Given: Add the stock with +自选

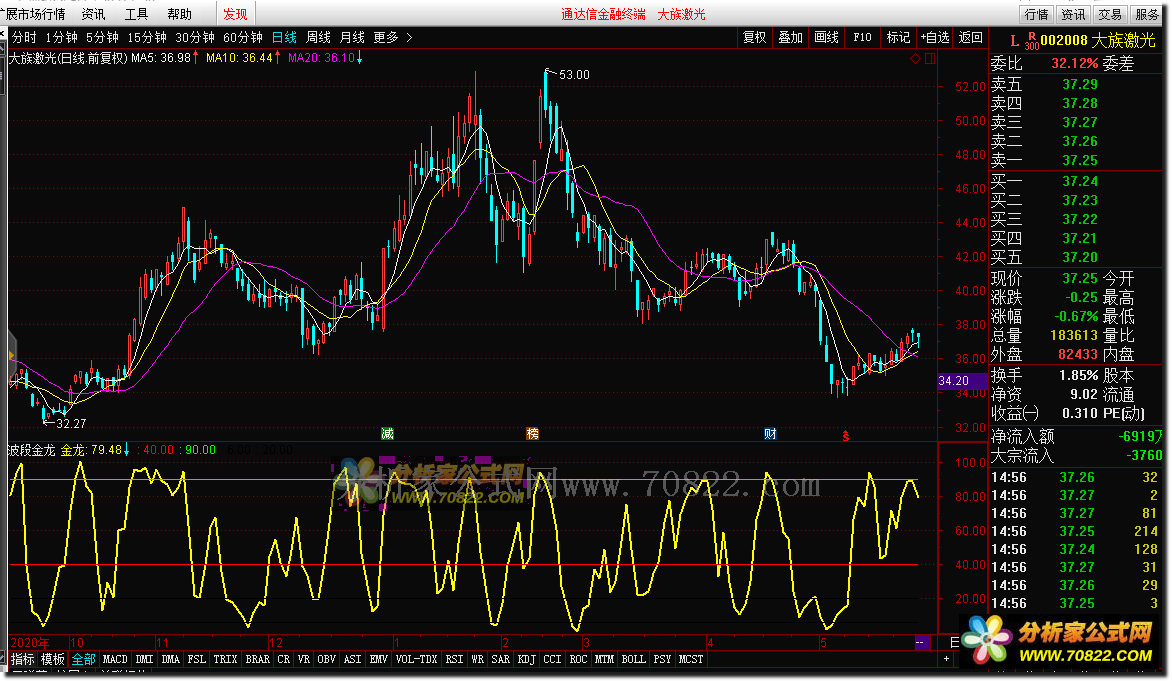Looking at the screenshot, I should [934, 37].
